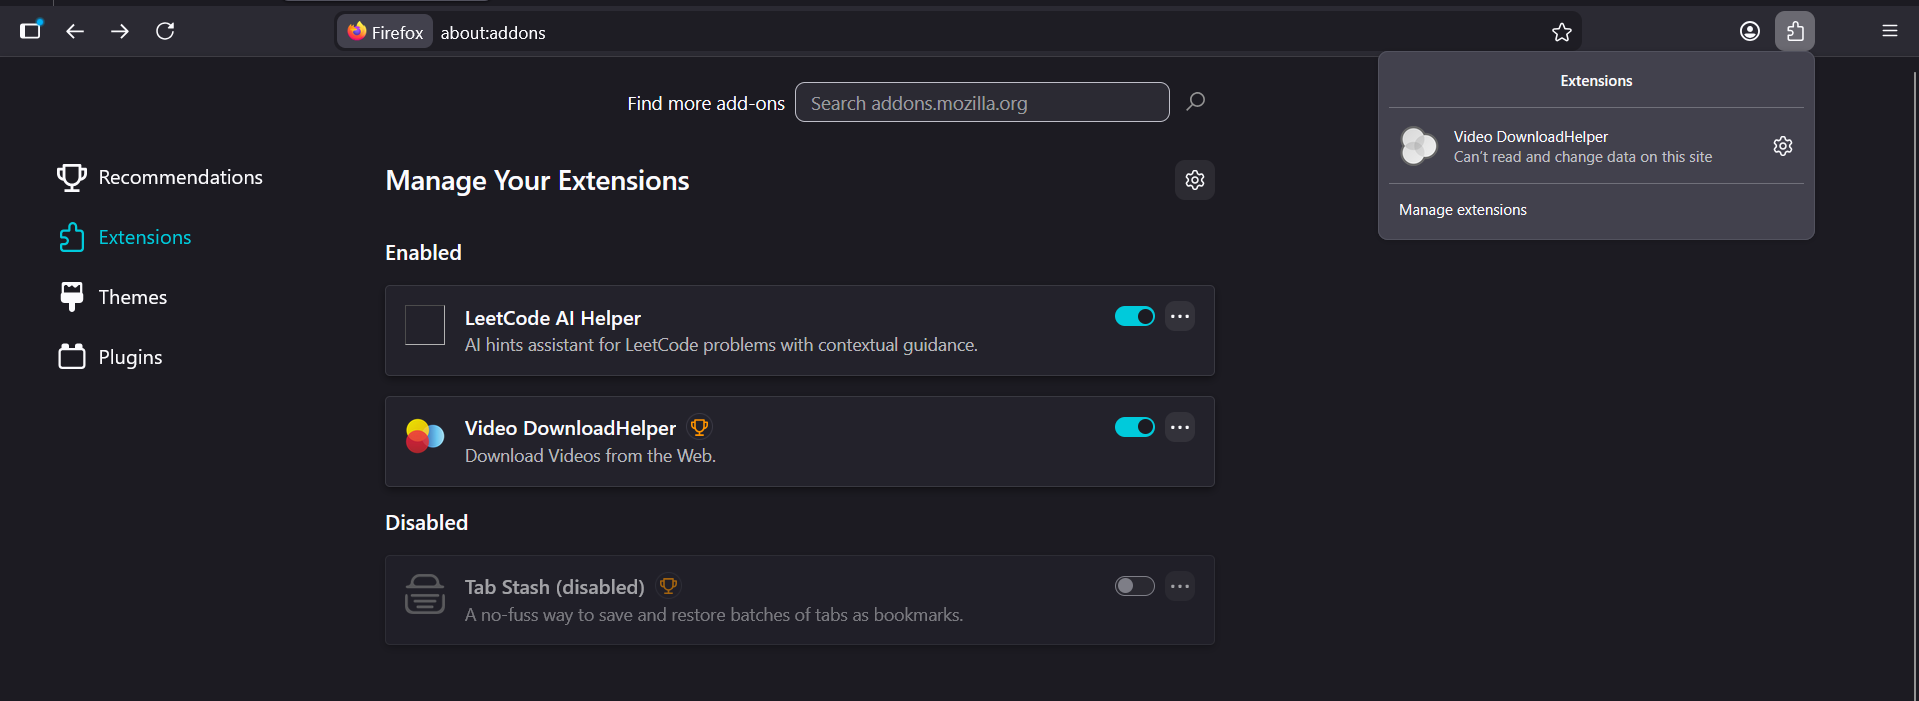This screenshot has height=701, width=1919.
Task: Open more options for LeetCode AI Helper
Action: tap(1180, 316)
